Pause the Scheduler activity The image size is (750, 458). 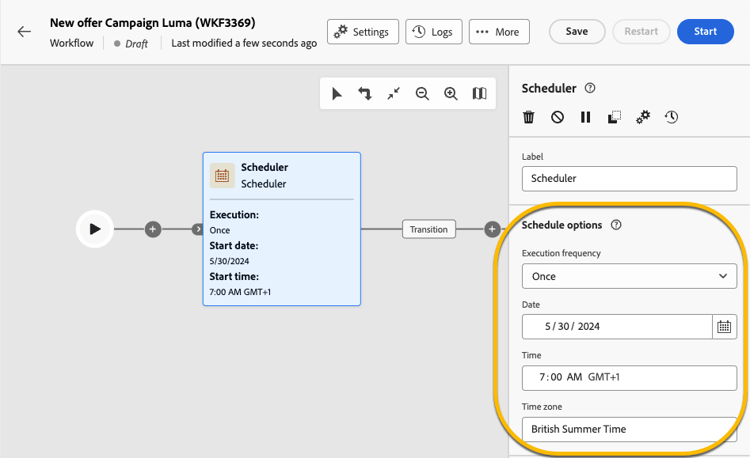(585, 117)
